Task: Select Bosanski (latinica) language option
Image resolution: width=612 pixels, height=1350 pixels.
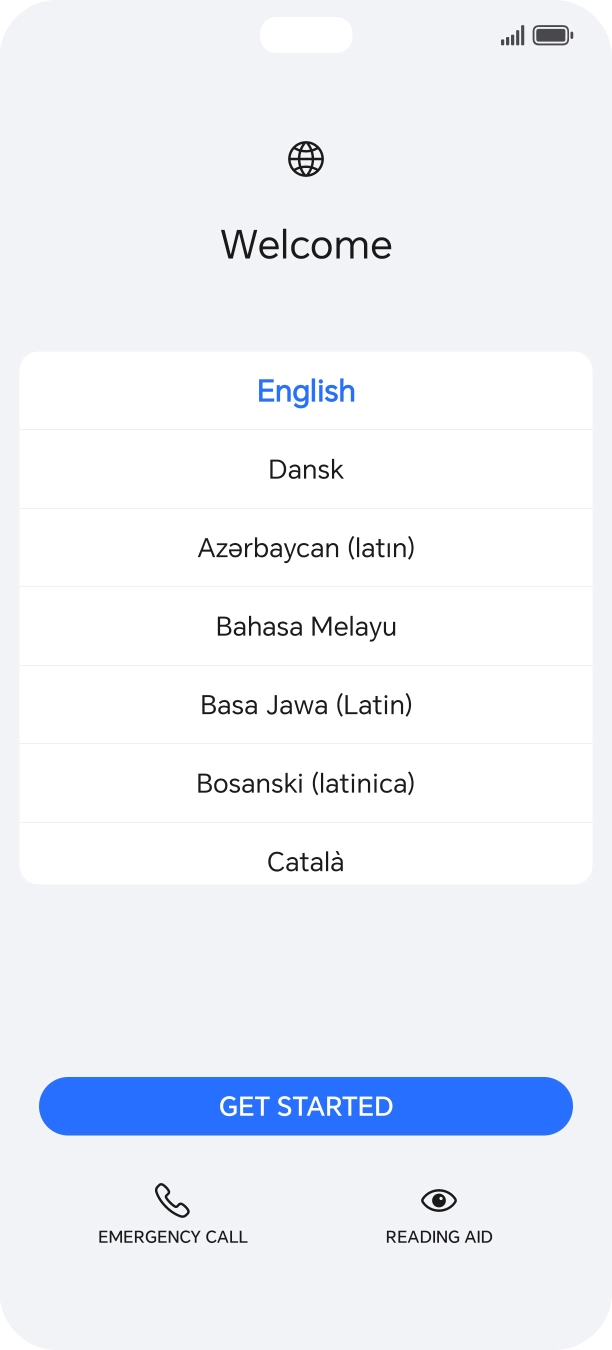Action: [x=306, y=783]
